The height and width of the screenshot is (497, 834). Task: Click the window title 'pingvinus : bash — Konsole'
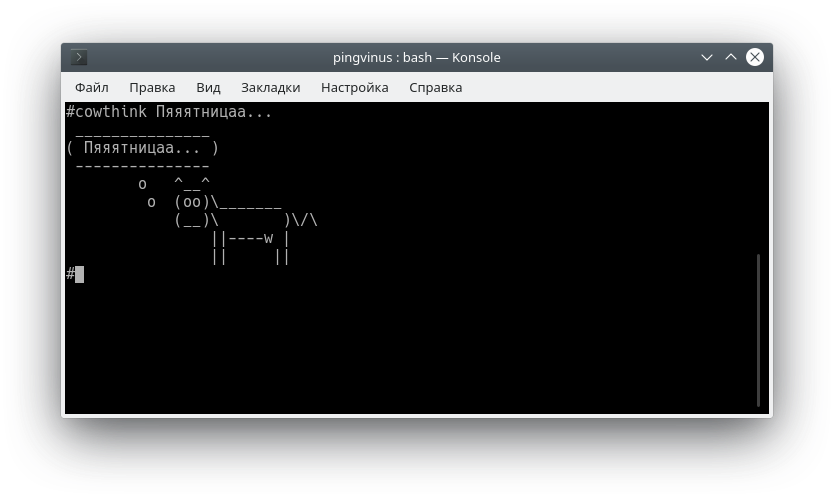(x=416, y=58)
